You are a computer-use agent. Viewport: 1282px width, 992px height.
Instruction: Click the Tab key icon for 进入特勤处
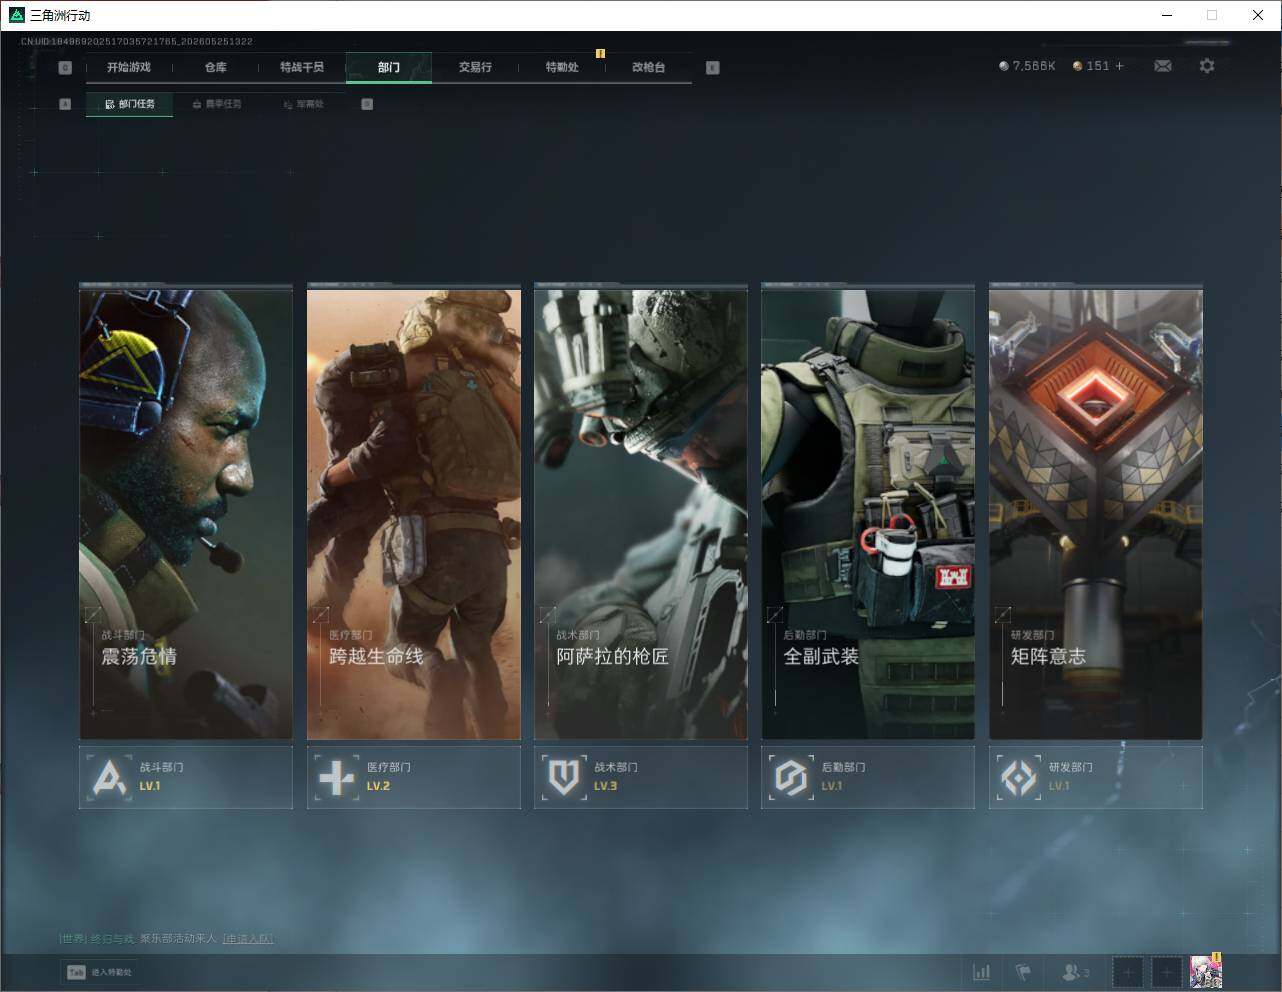76,972
